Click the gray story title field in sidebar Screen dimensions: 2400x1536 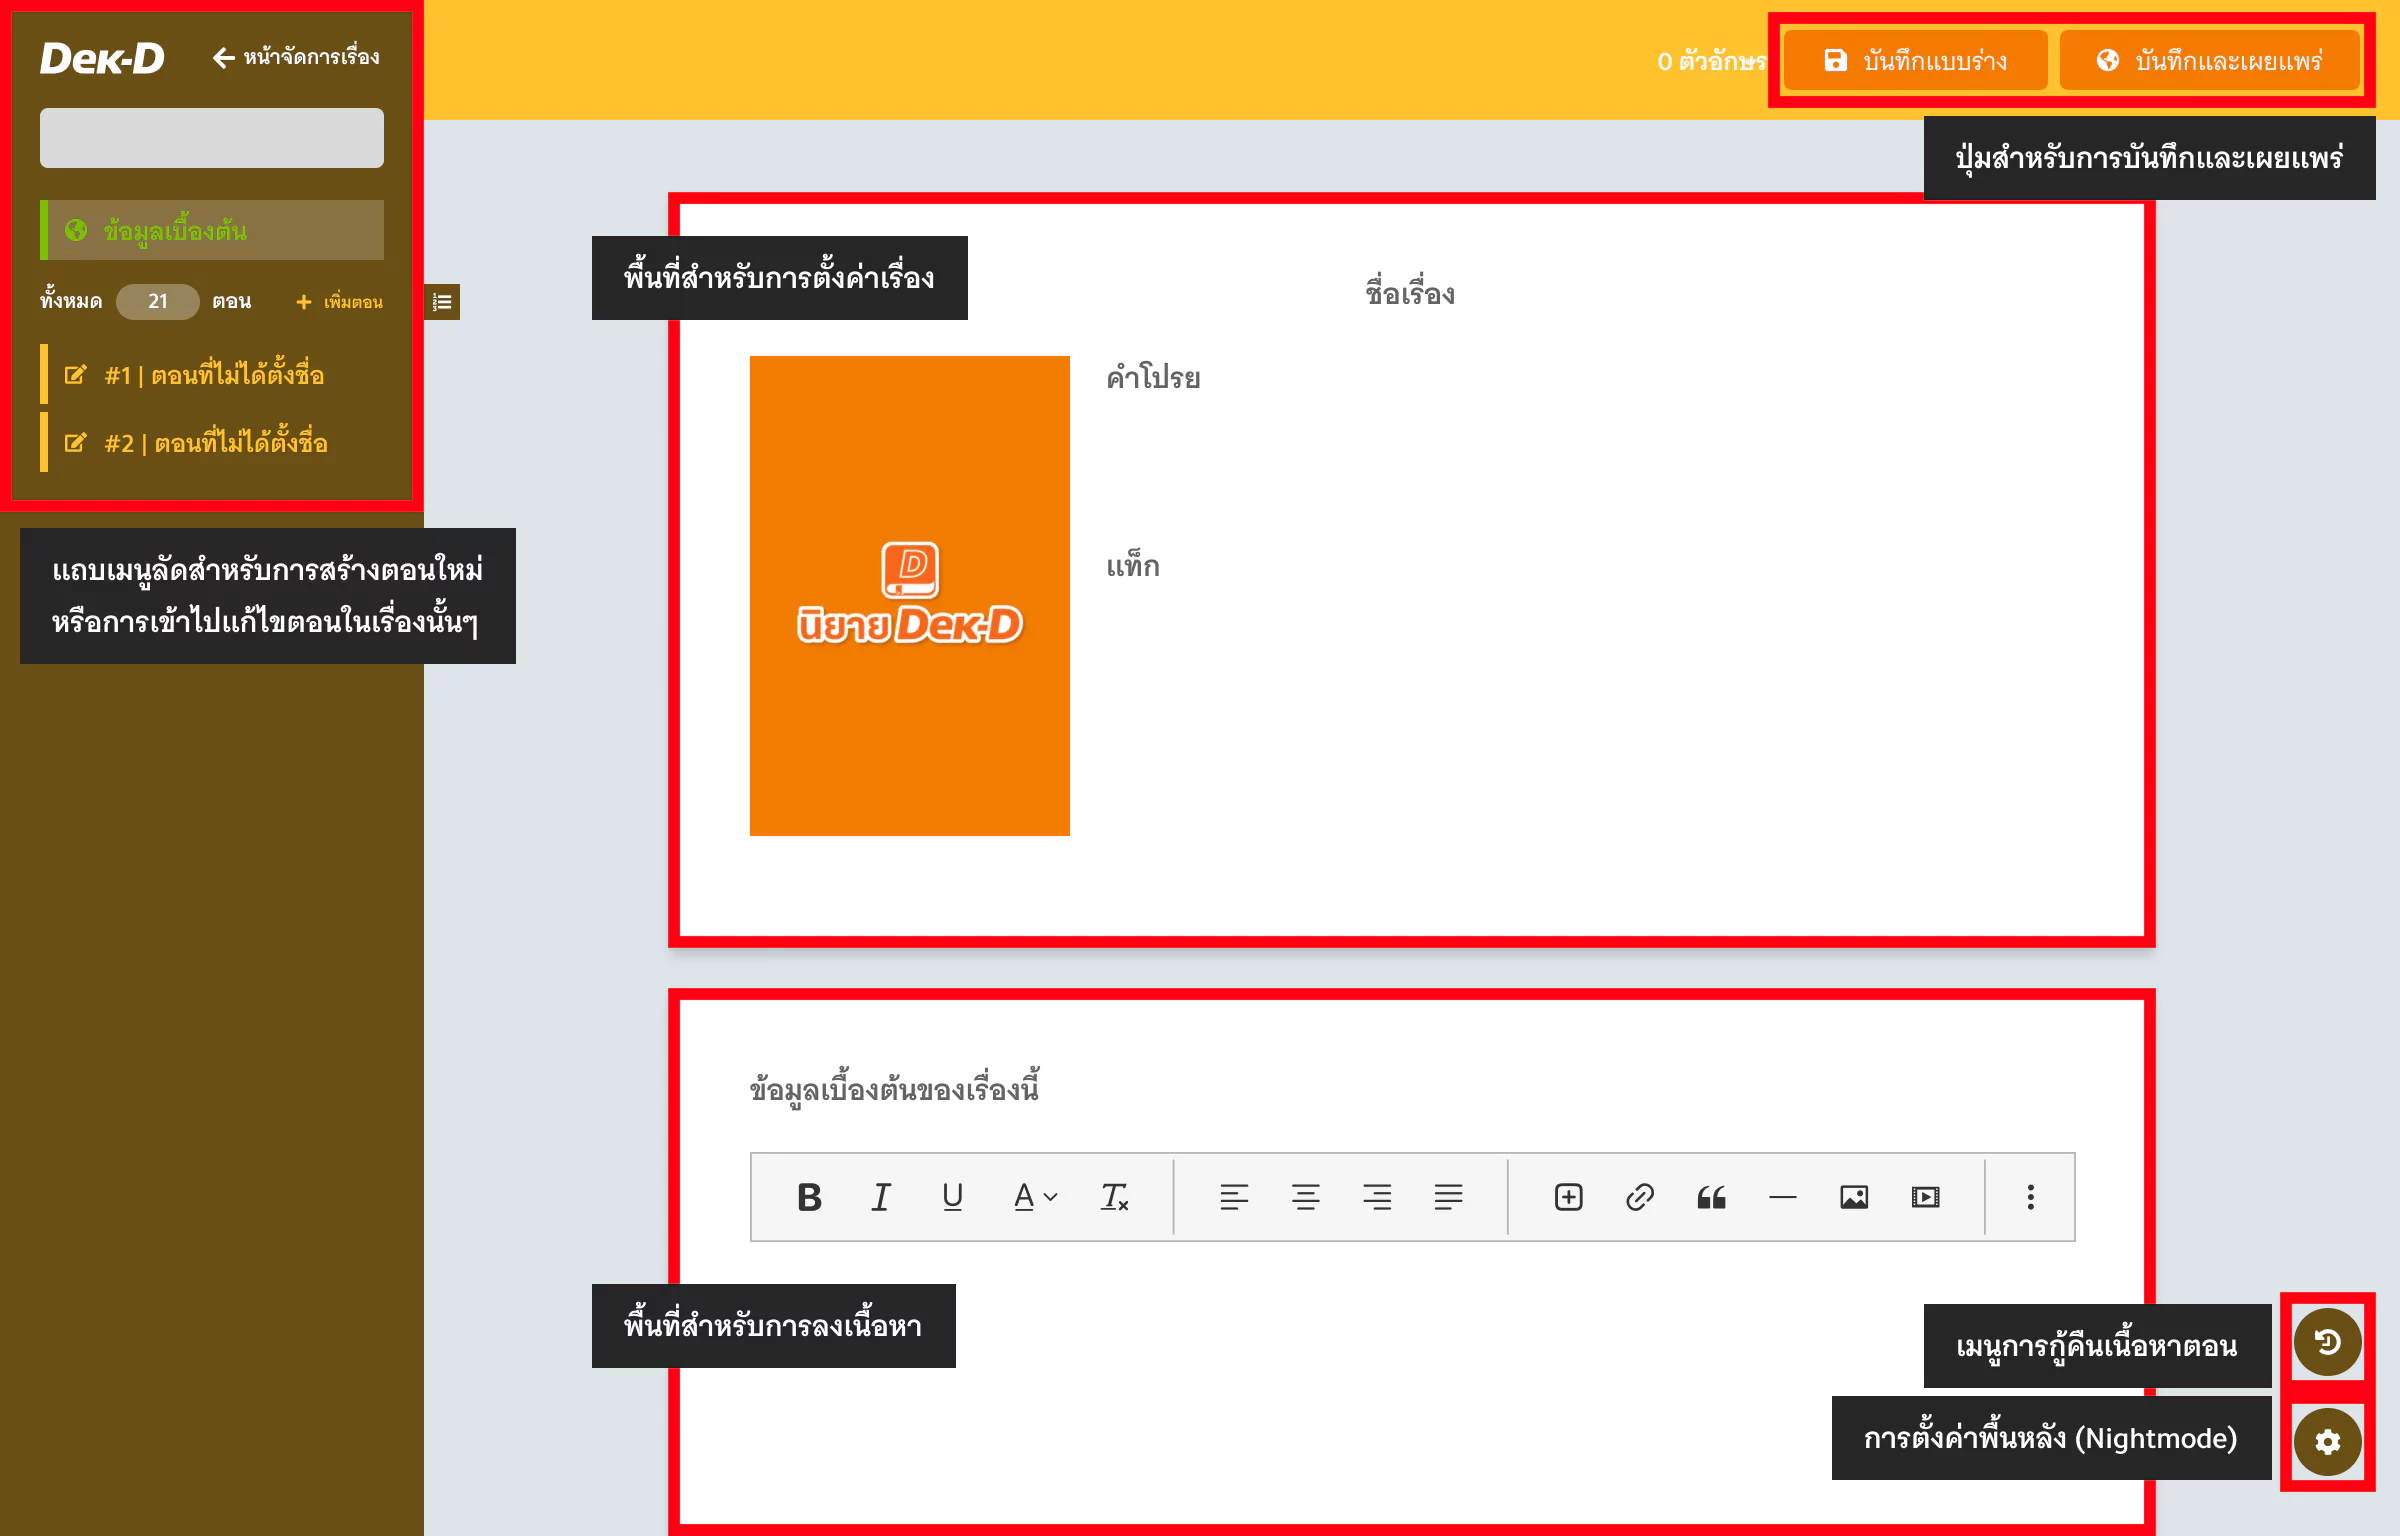pyautogui.click(x=212, y=138)
